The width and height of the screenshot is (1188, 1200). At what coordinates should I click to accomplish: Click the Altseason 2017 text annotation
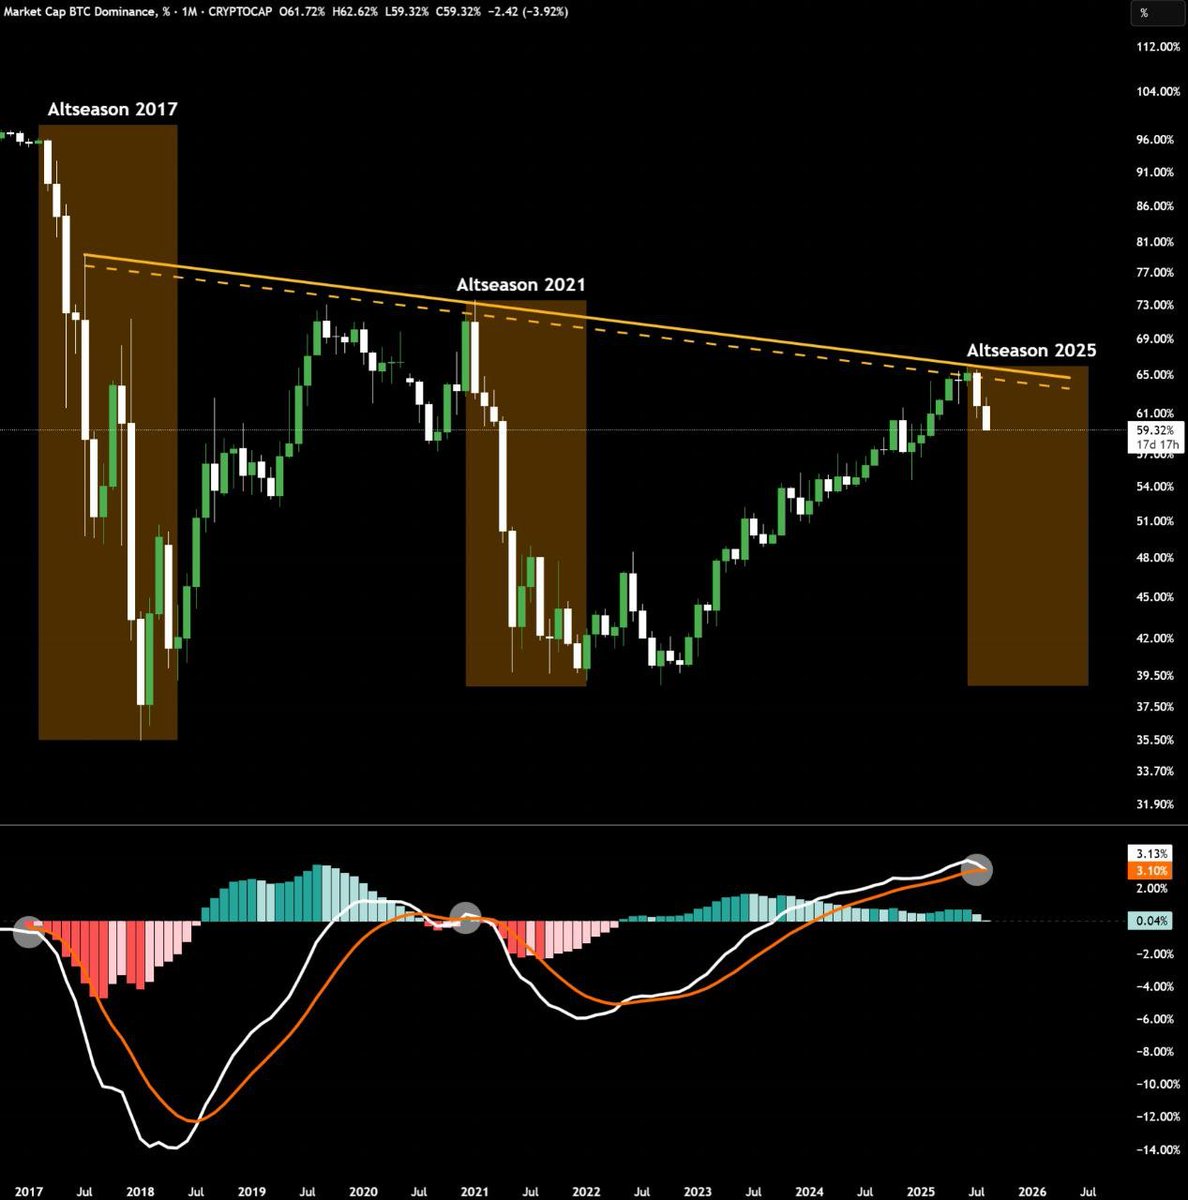click(112, 109)
